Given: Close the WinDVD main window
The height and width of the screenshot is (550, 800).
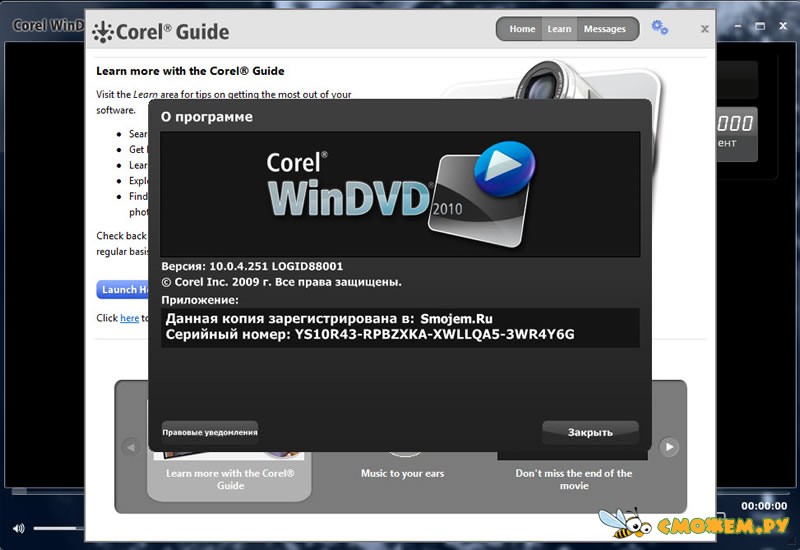Looking at the screenshot, I should point(783,26).
